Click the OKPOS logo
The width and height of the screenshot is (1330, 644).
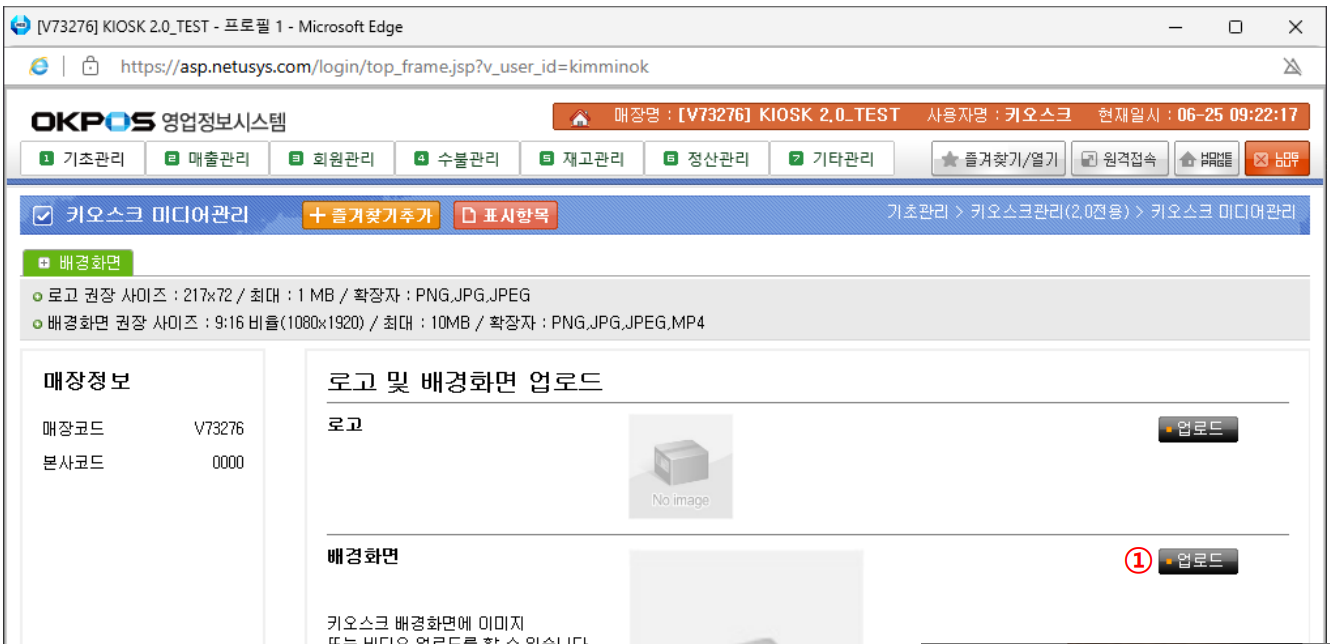click(93, 122)
